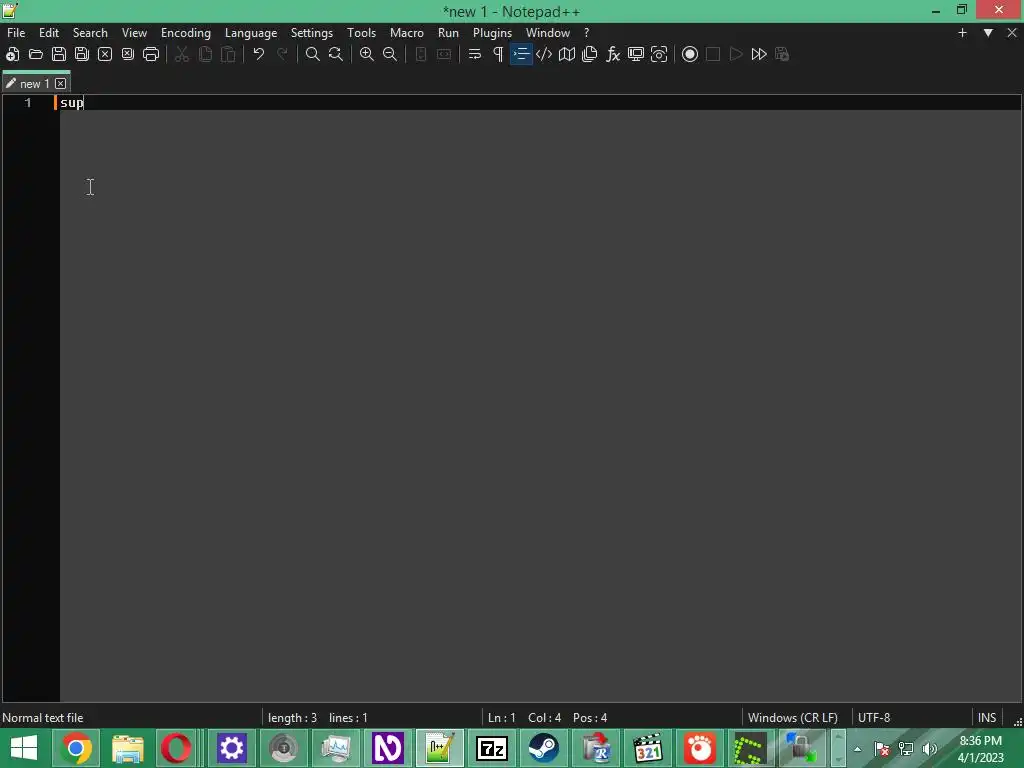Add new tab with plus button
1024x768 pixels.
[x=962, y=33]
